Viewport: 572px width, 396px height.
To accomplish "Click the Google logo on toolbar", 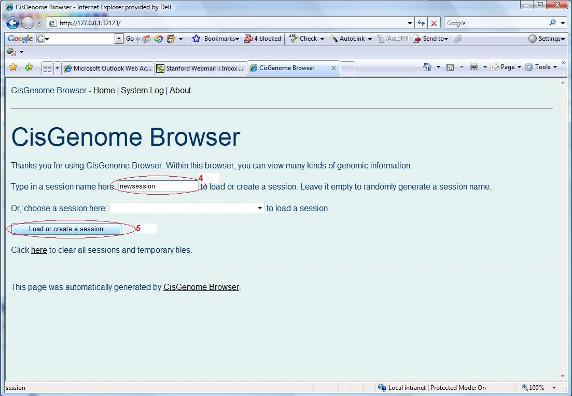I will tap(20, 38).
